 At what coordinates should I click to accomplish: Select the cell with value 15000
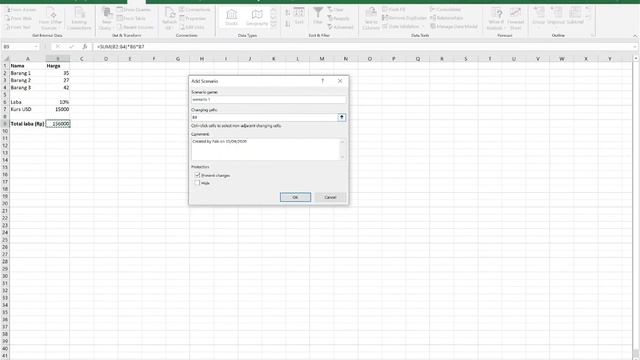58,109
